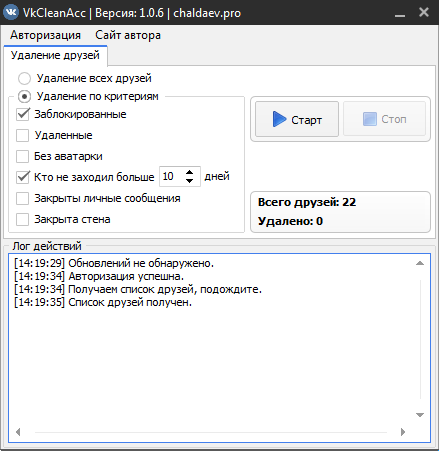Click the blue play icon on Старт
This screenshot has width=439, height=451.
[x=279, y=119]
